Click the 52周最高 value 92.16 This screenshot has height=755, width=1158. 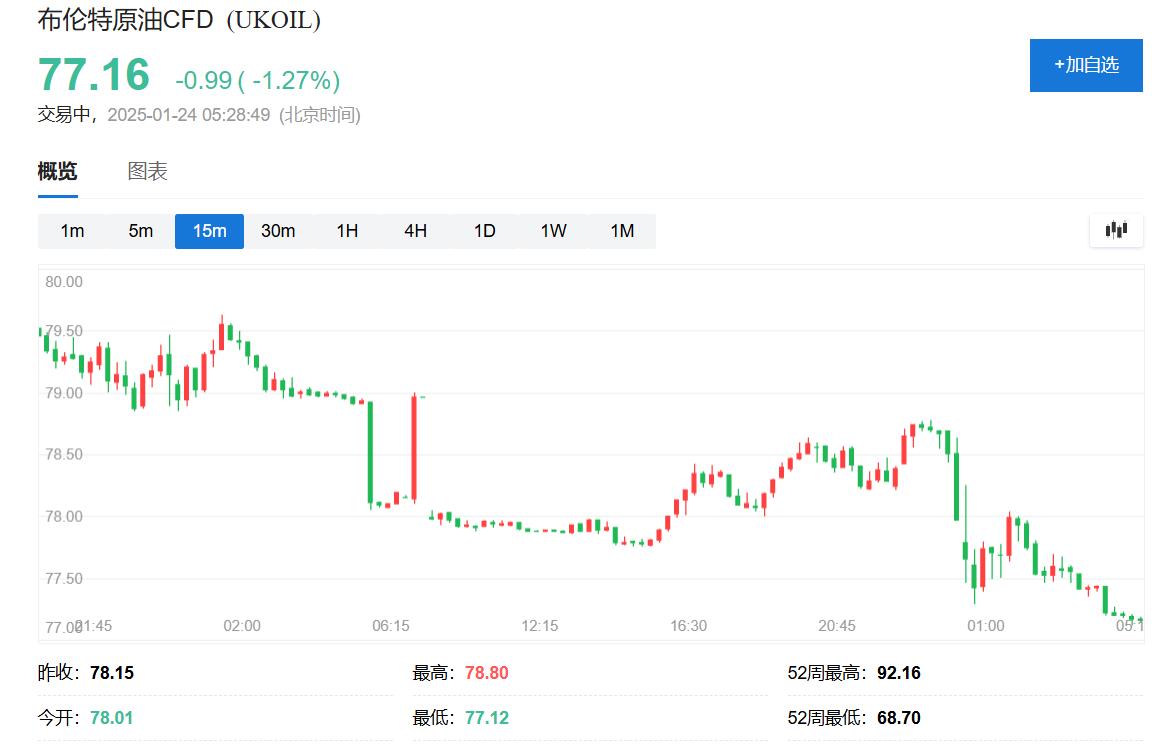point(899,673)
